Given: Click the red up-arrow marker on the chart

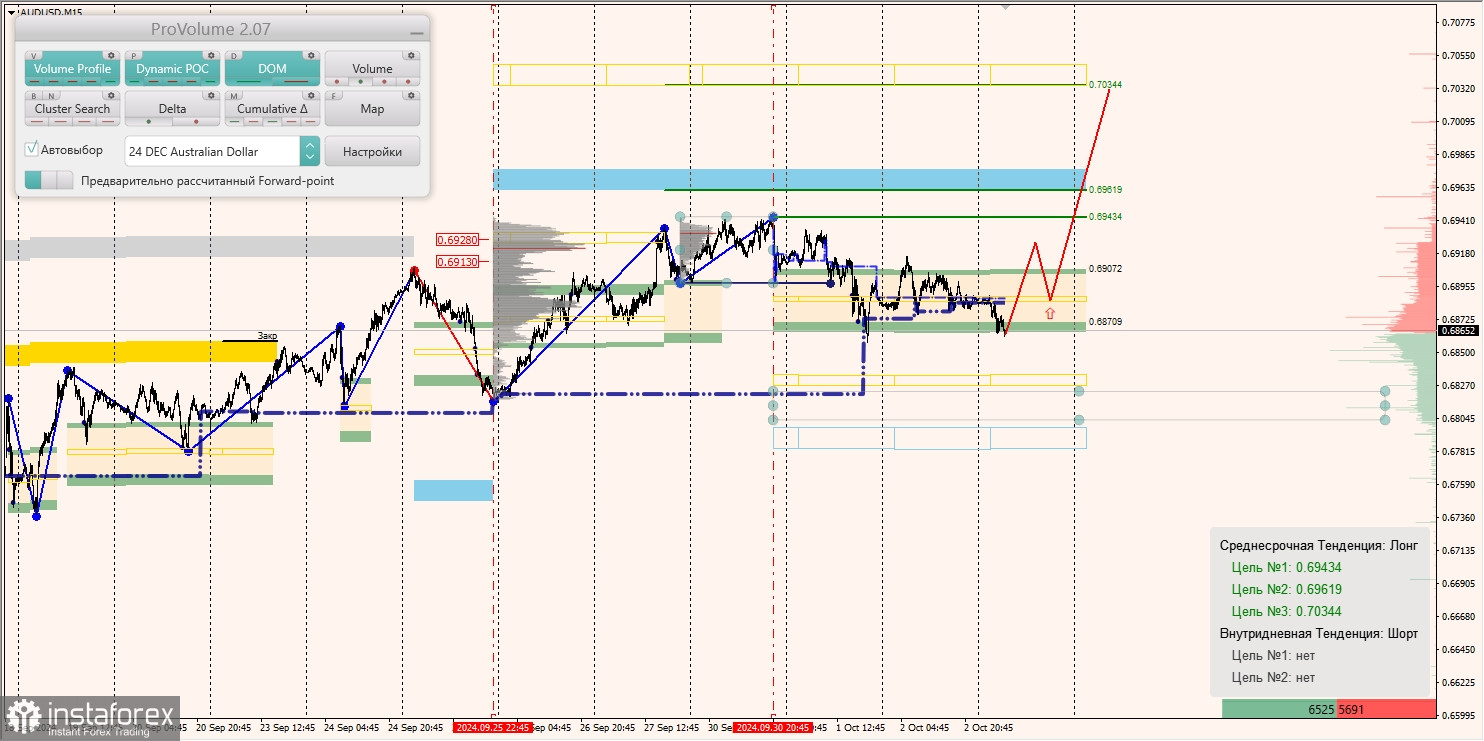Looking at the screenshot, I should point(1049,313).
